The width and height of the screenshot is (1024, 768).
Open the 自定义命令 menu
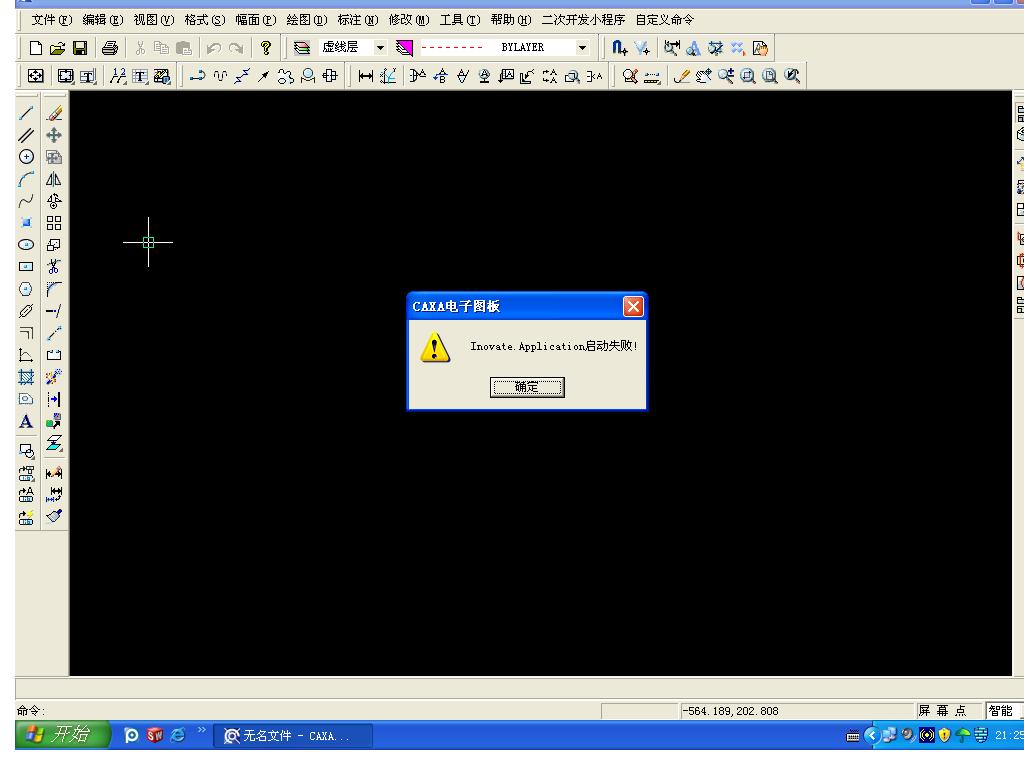click(x=665, y=20)
